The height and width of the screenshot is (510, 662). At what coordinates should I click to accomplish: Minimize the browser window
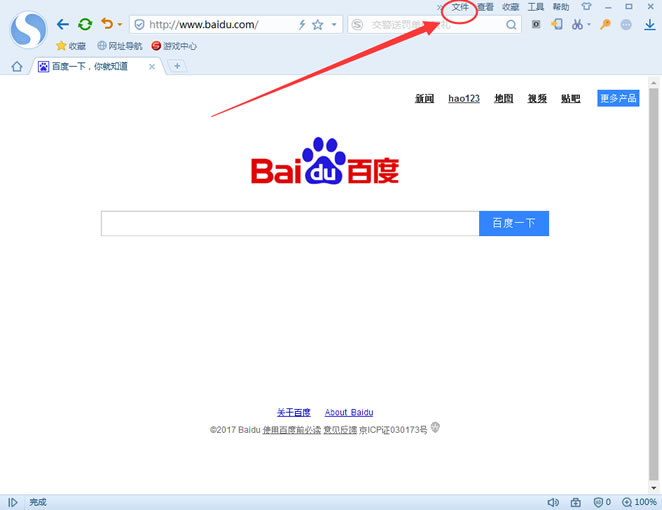tap(608, 7)
